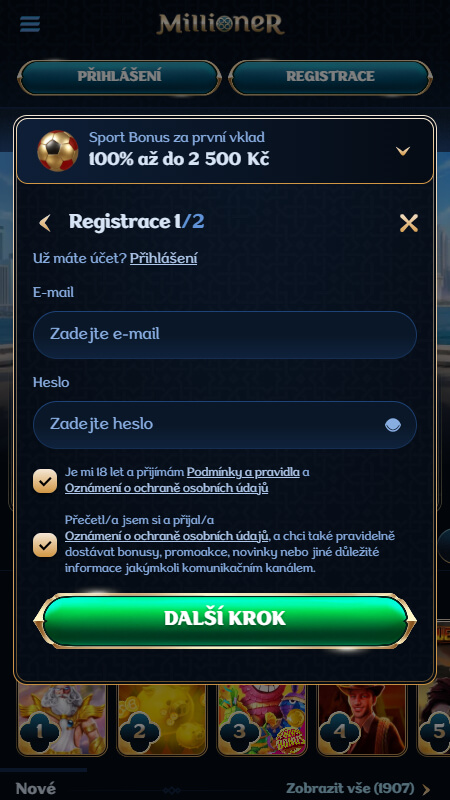Open the hamburger menu icon
The height and width of the screenshot is (800, 450).
[30, 23]
